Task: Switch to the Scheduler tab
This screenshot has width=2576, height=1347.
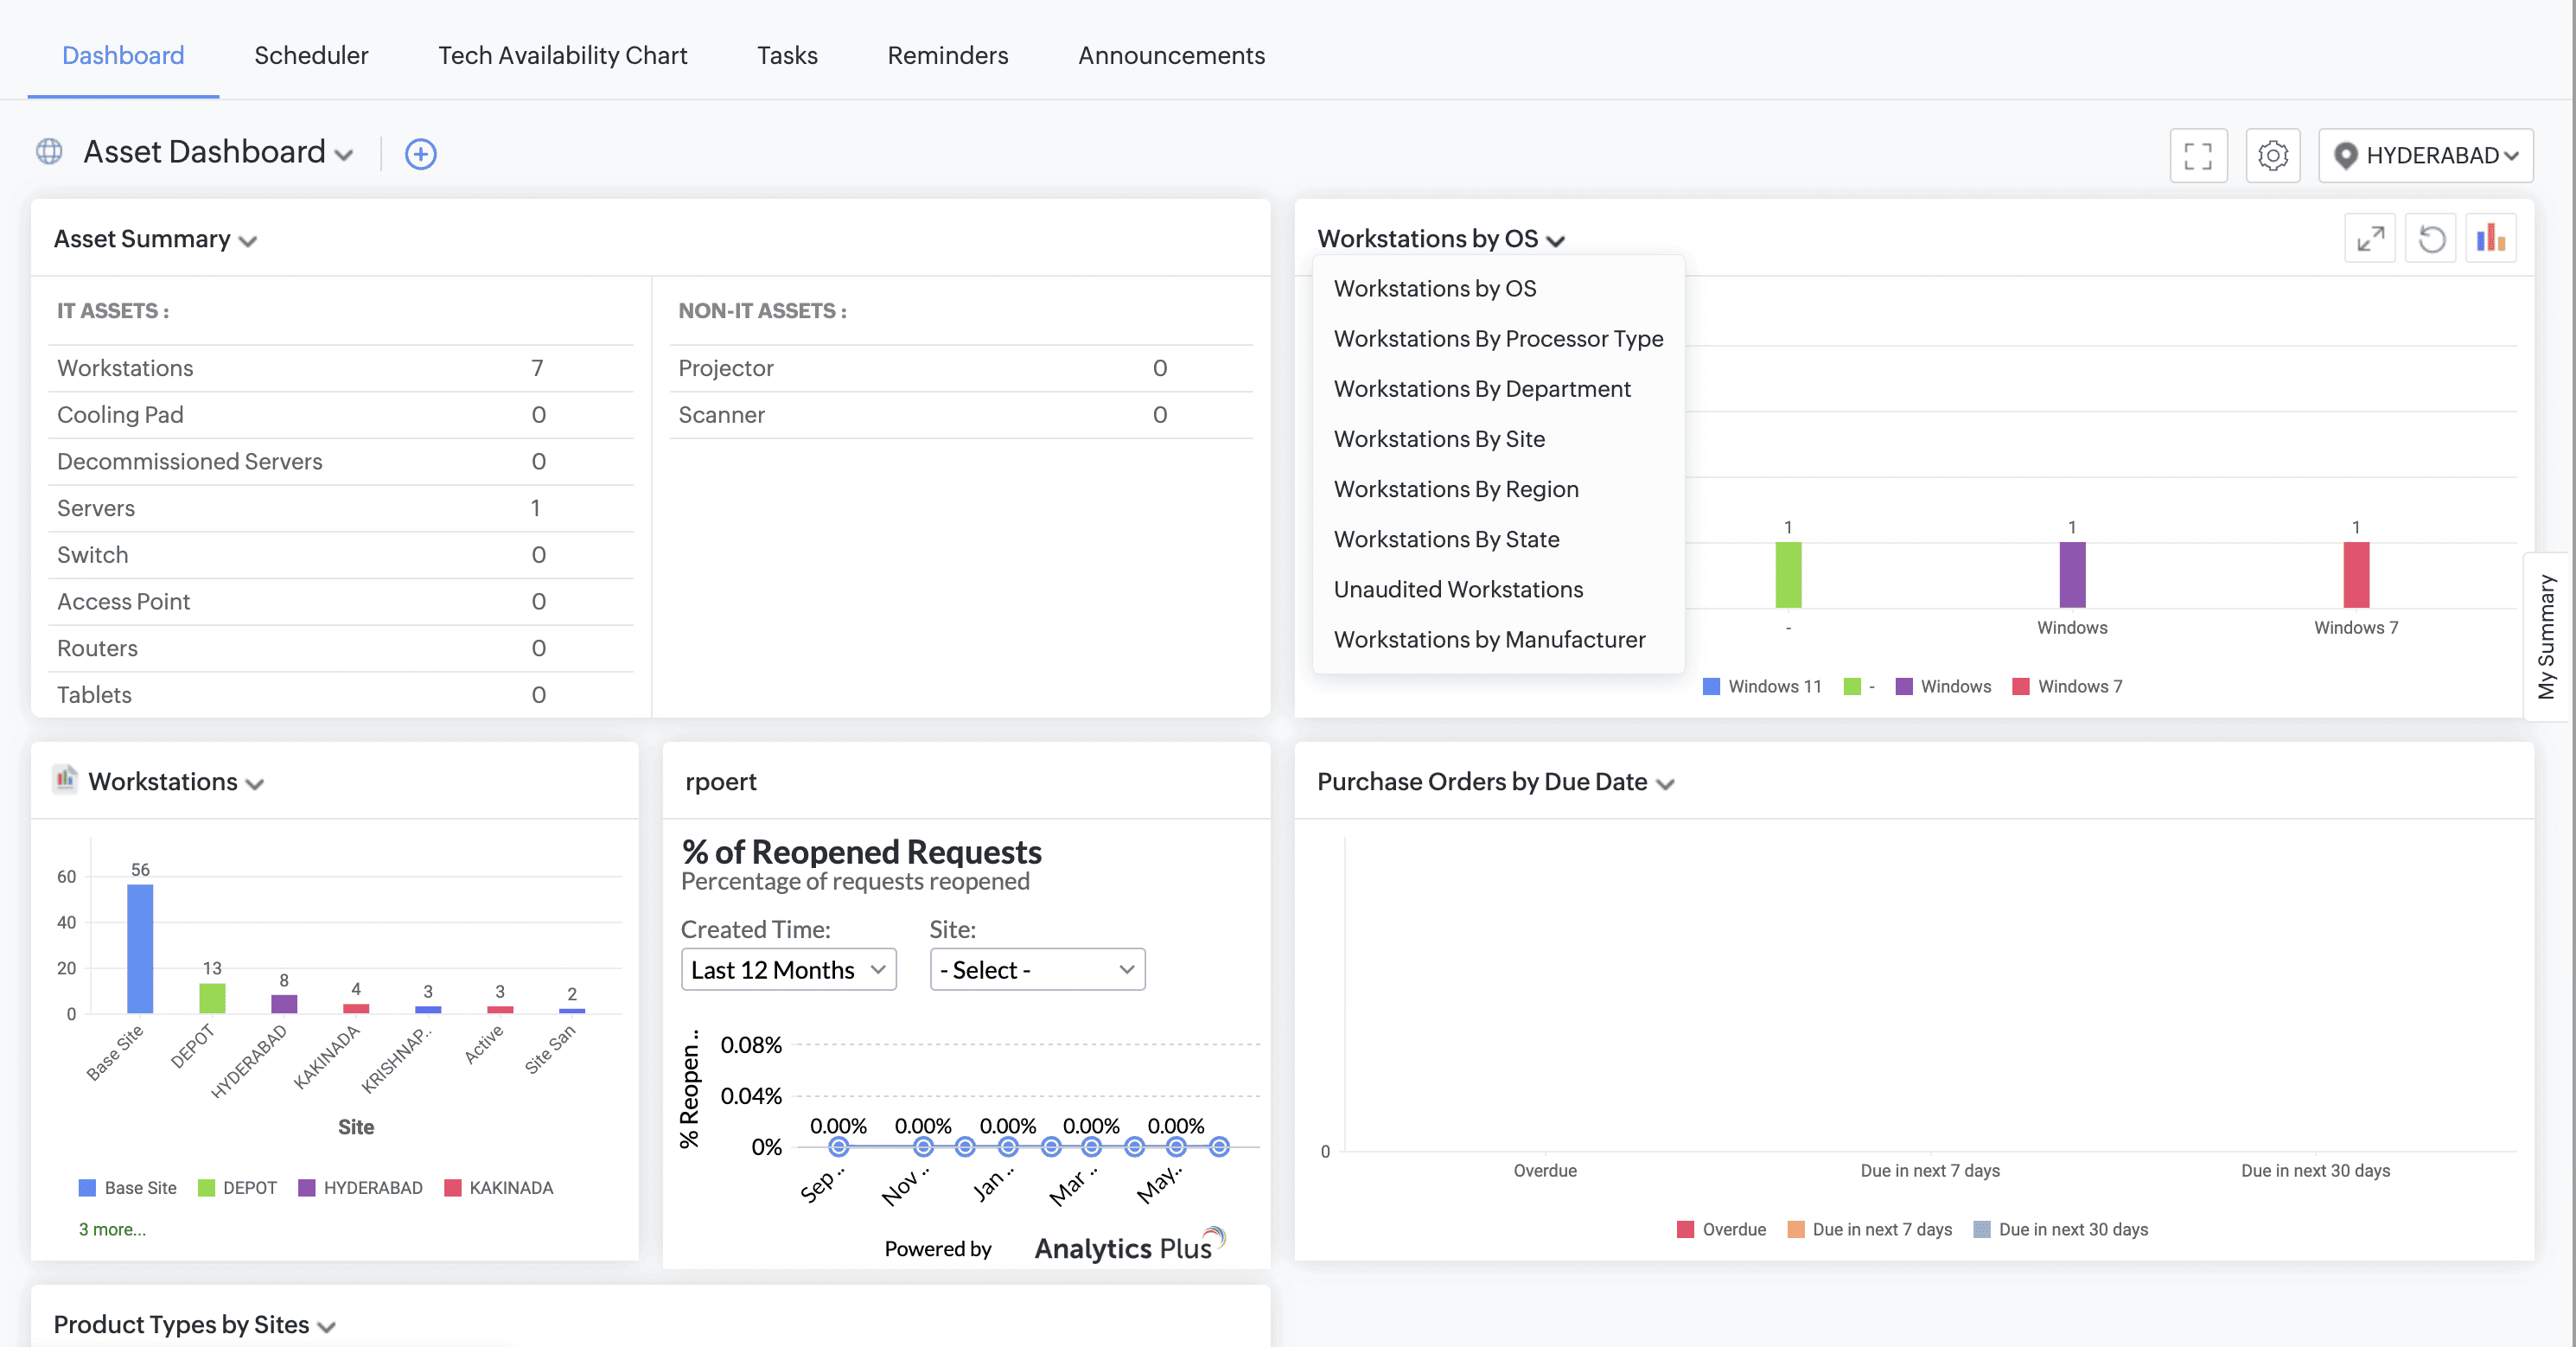Action: click(311, 55)
